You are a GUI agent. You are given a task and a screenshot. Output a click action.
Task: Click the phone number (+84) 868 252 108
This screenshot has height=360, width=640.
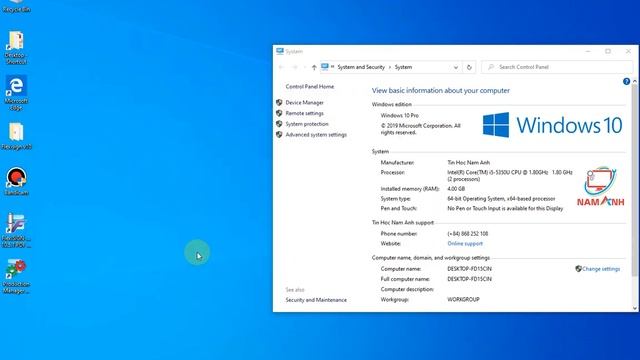[x=467, y=233]
